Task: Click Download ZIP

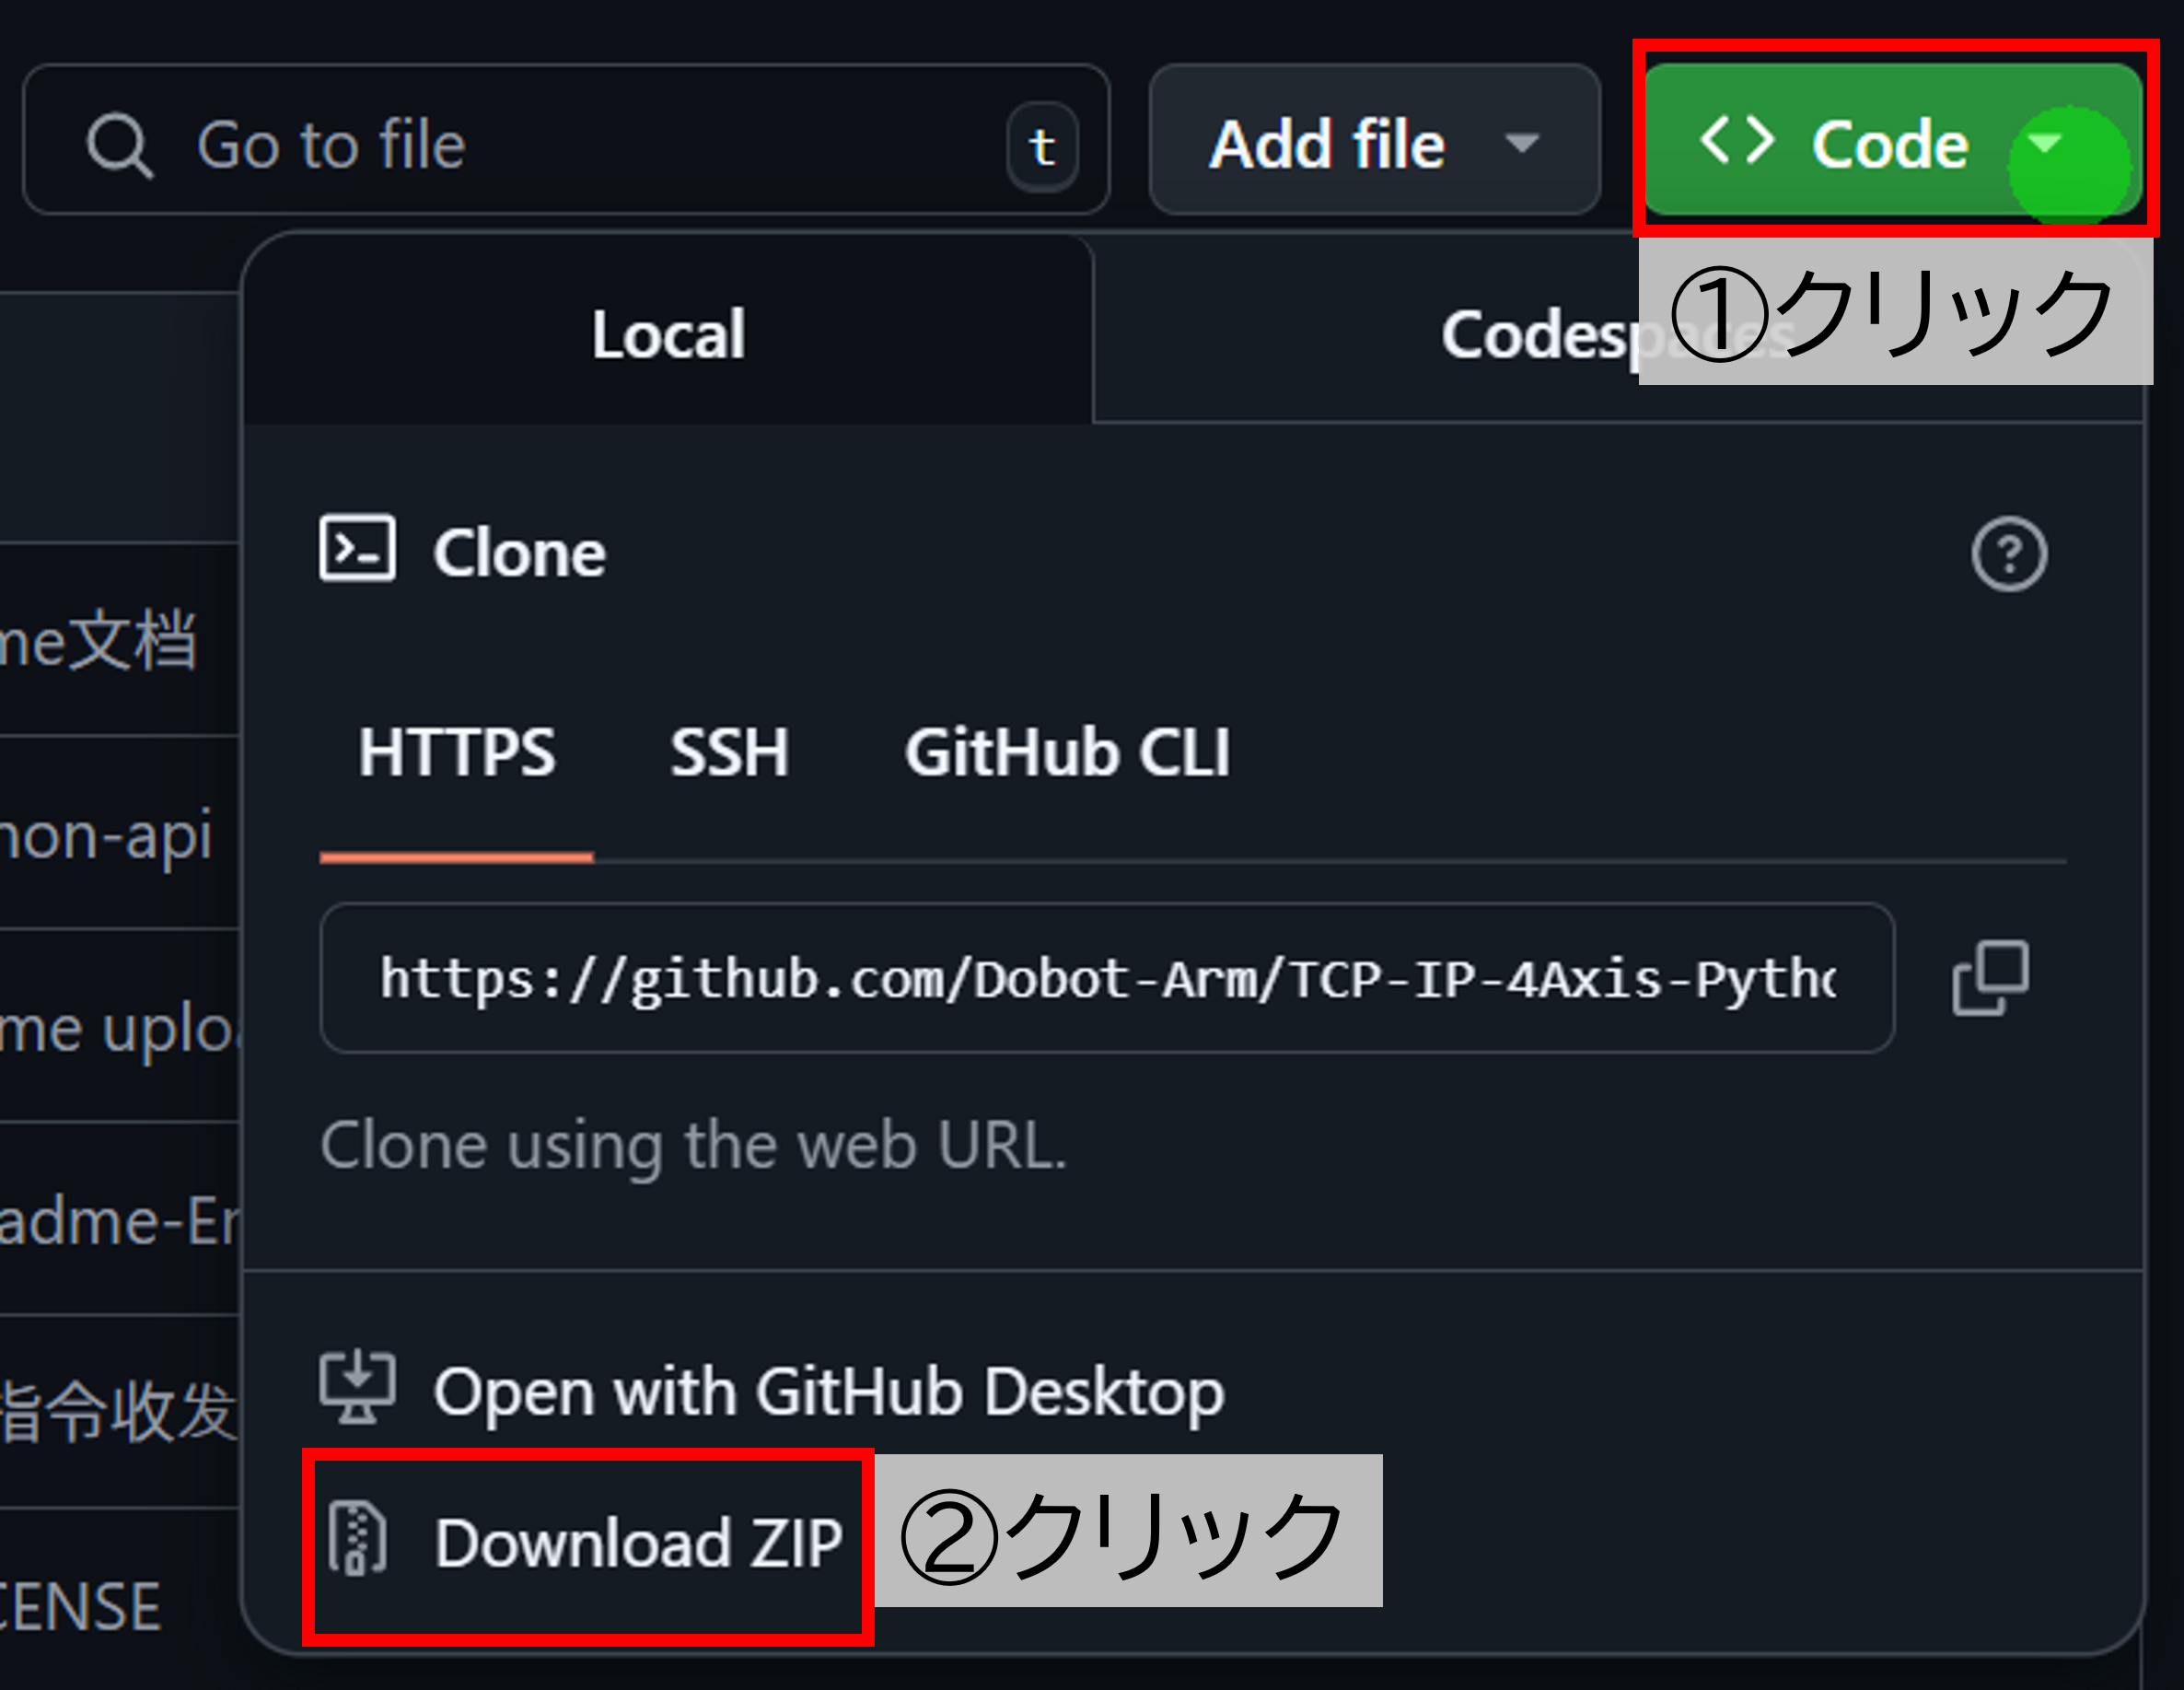Action: [x=638, y=1542]
